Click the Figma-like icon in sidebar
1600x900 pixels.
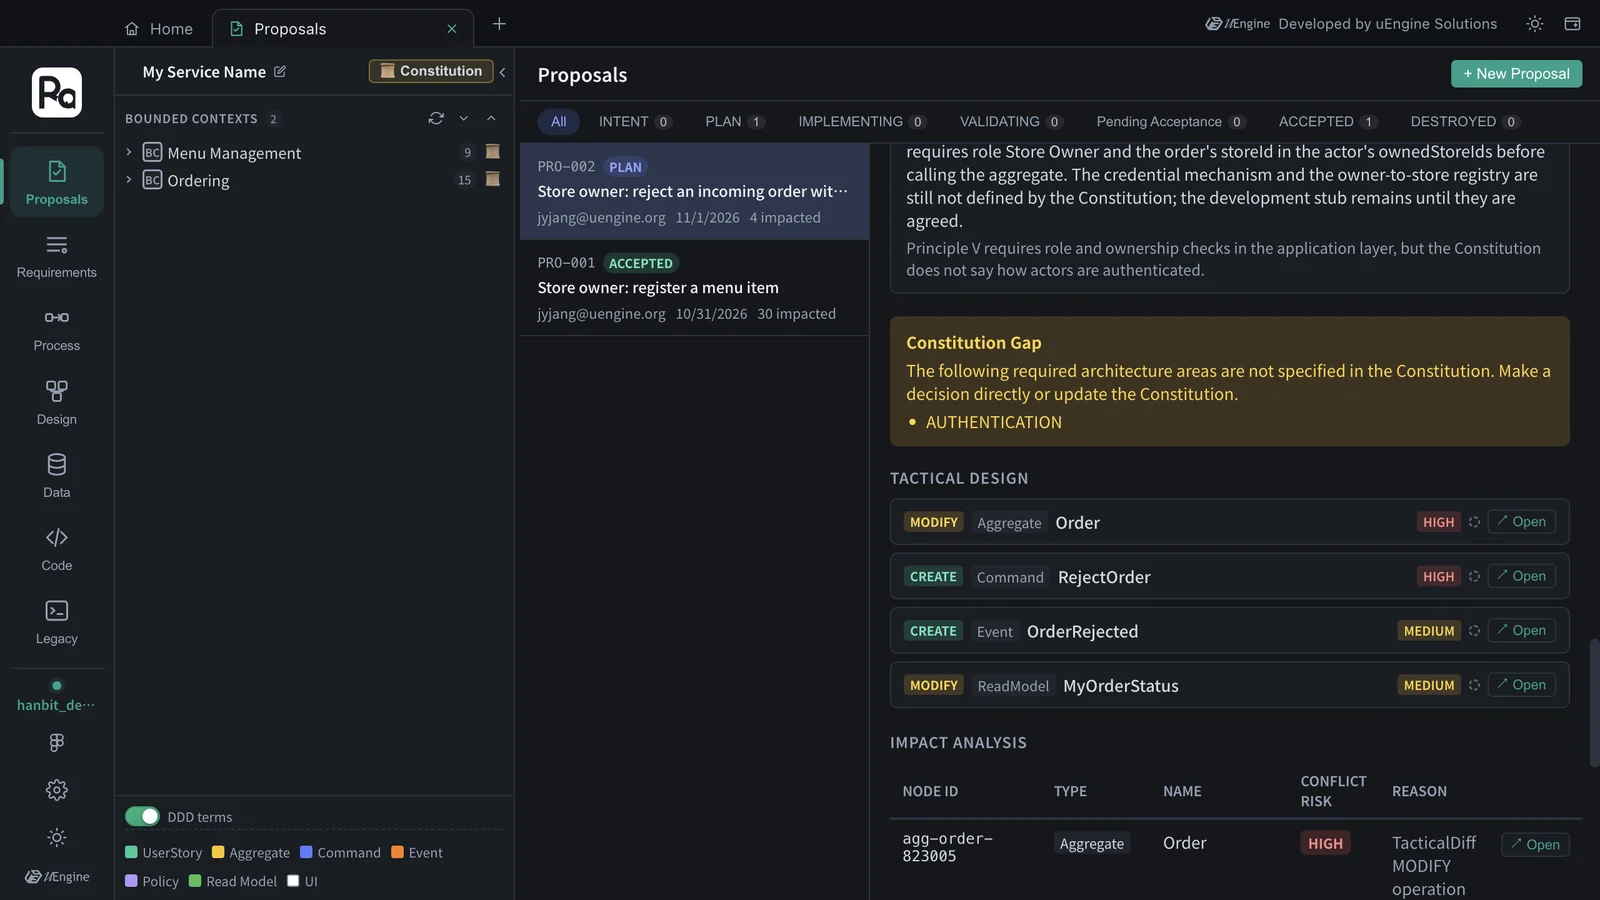click(57, 742)
